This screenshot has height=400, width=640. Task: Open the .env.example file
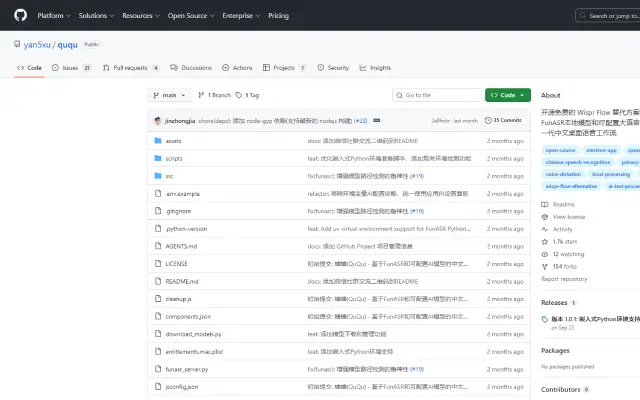tap(182, 193)
